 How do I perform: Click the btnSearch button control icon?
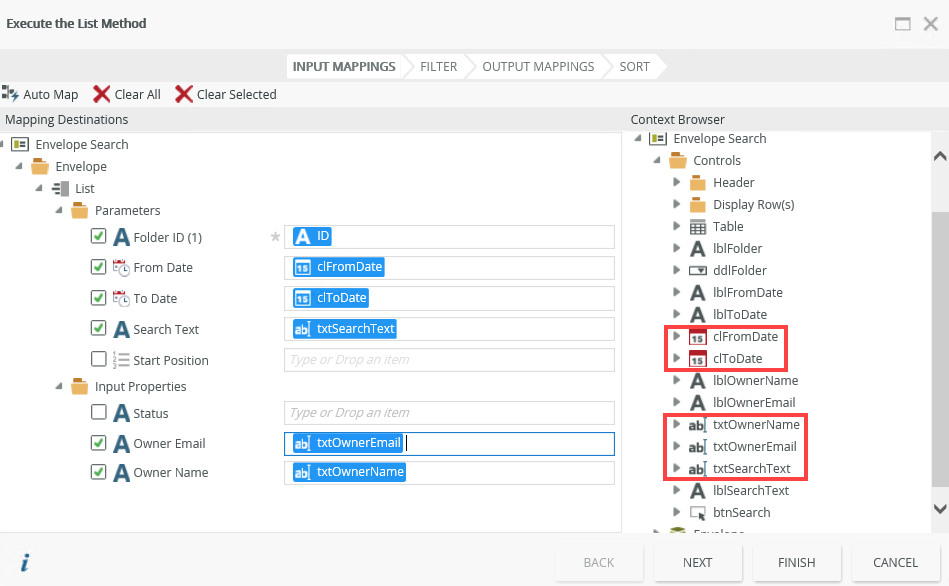(x=698, y=512)
